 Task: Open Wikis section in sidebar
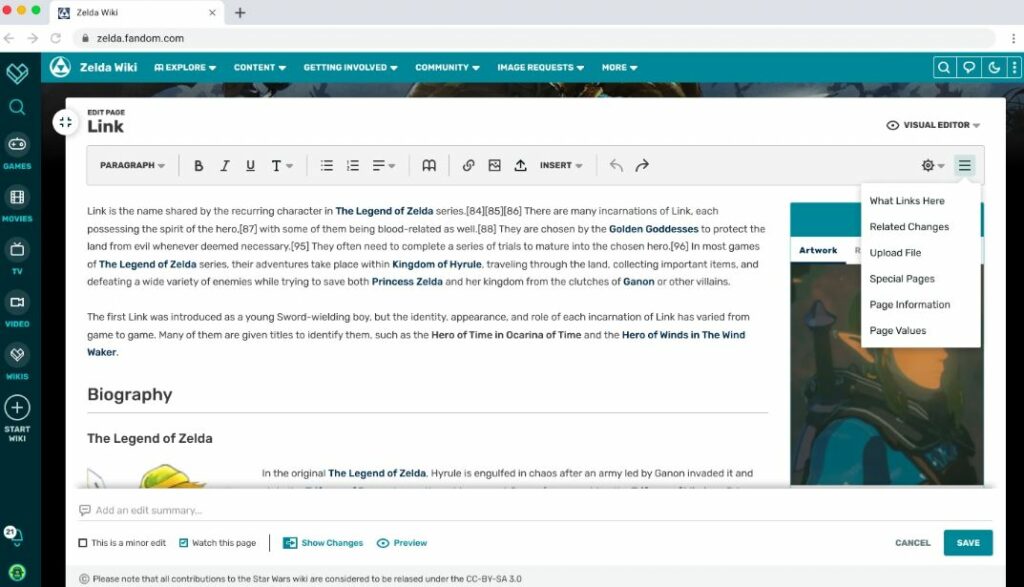pyautogui.click(x=17, y=363)
